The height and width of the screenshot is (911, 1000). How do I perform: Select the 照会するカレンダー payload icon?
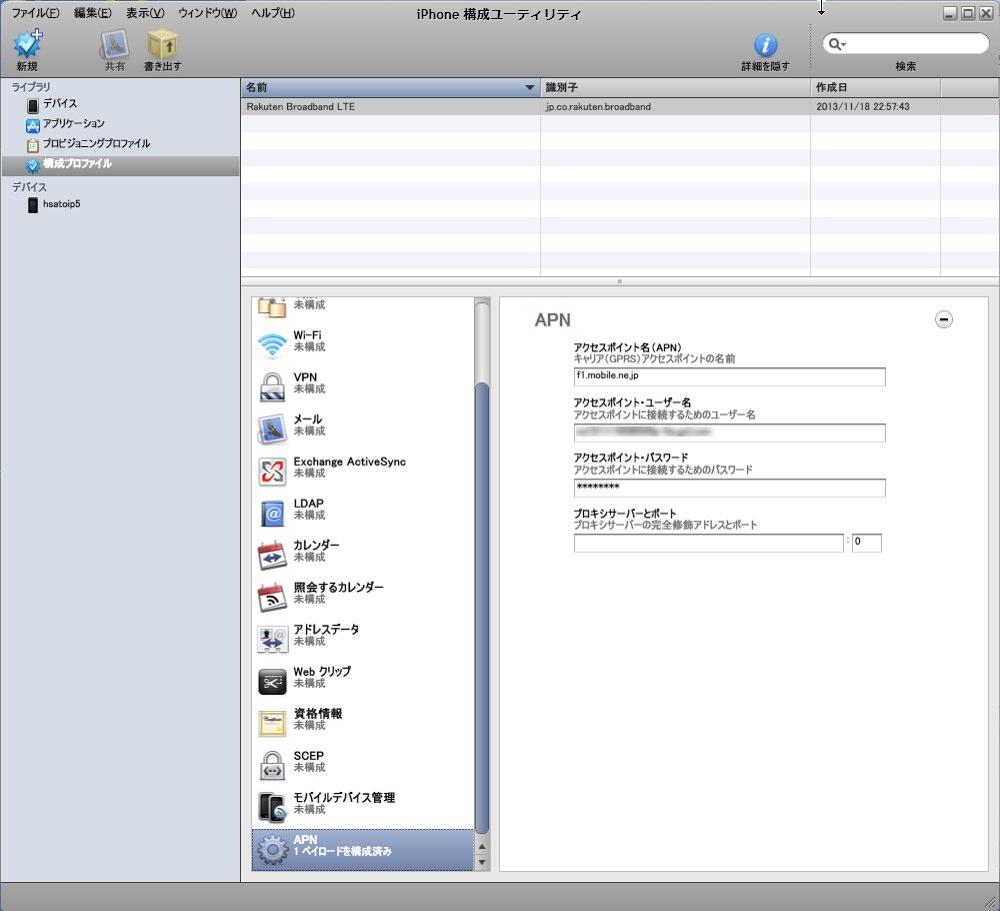coord(272,597)
